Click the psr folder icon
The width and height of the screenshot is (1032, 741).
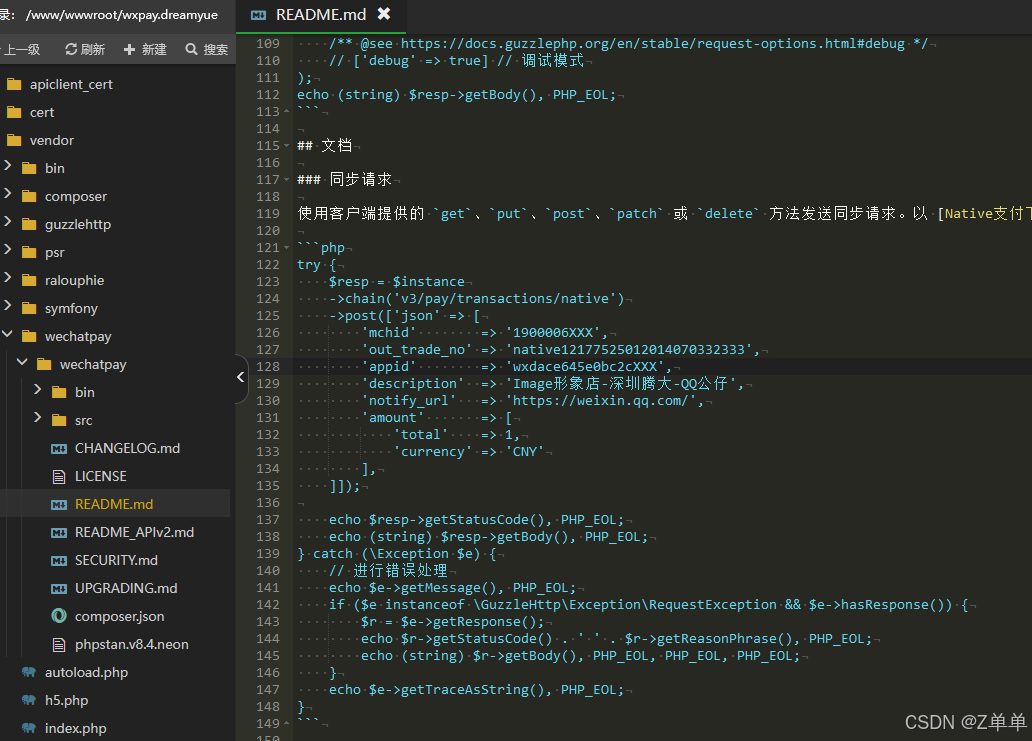pyautogui.click(x=29, y=252)
